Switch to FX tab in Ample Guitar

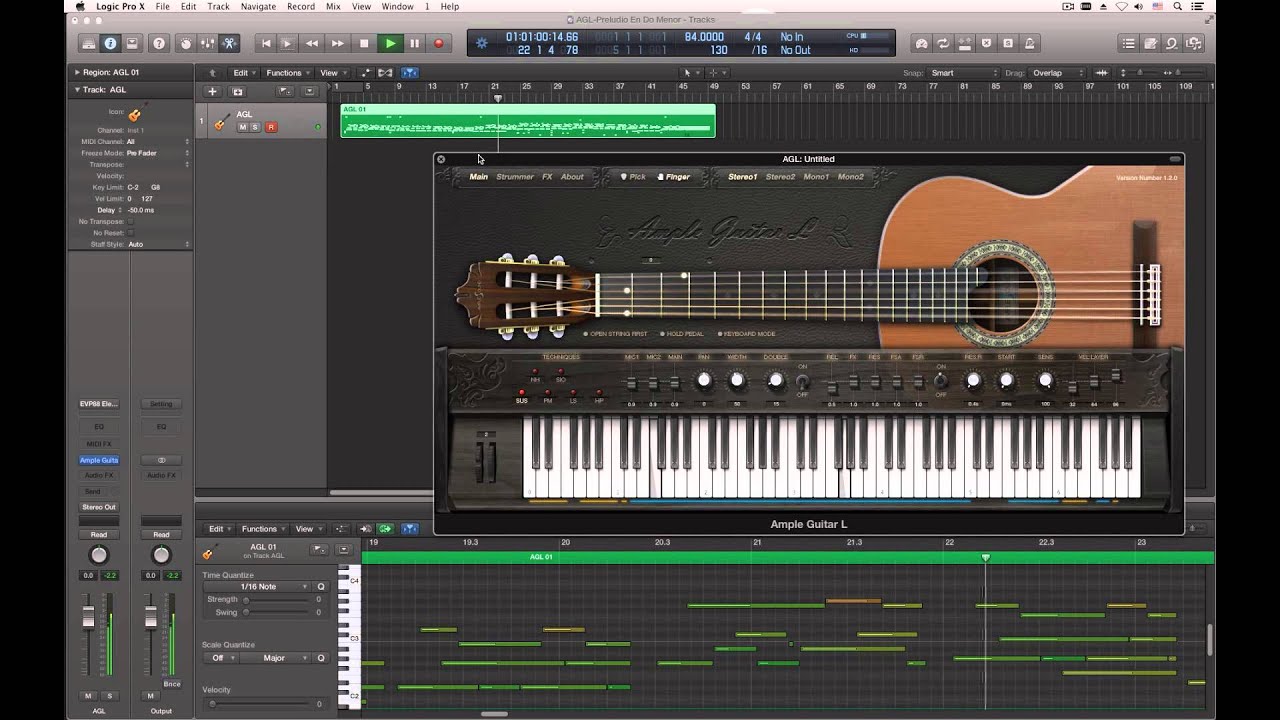[x=547, y=177]
